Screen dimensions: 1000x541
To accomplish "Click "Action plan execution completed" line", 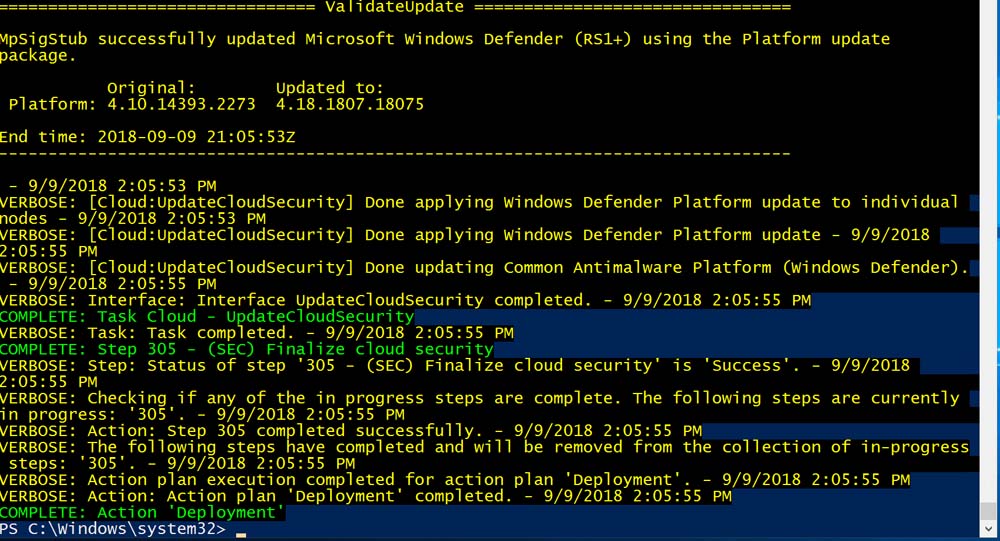I will 455,480.
